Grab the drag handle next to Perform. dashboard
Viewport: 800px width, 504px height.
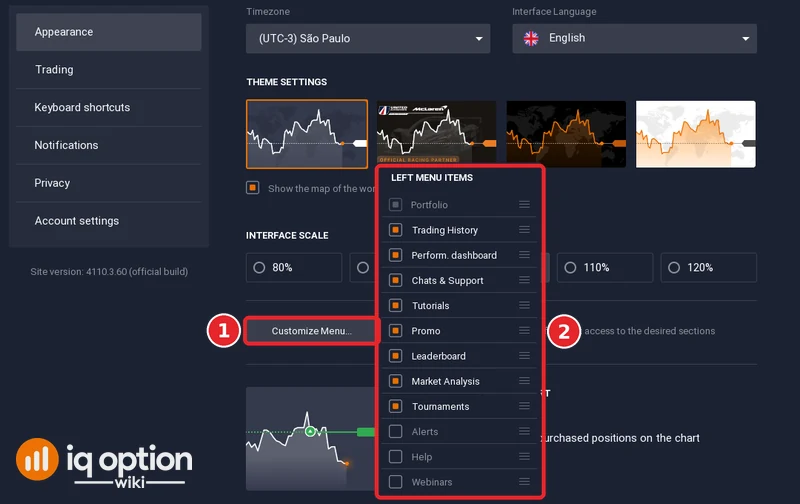coord(524,255)
